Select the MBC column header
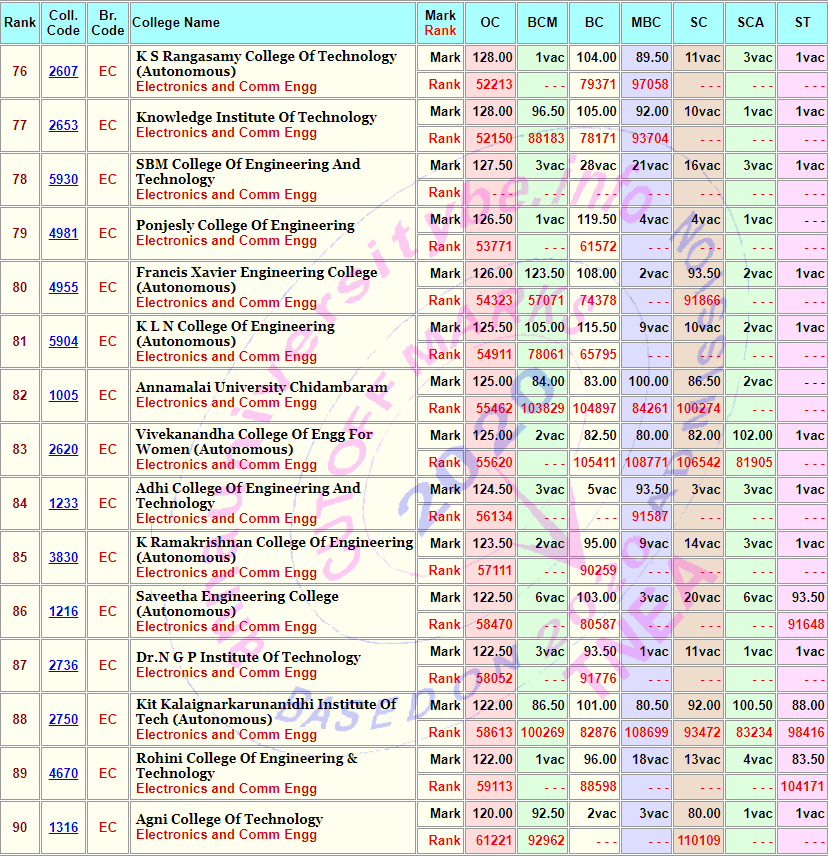 pos(646,22)
